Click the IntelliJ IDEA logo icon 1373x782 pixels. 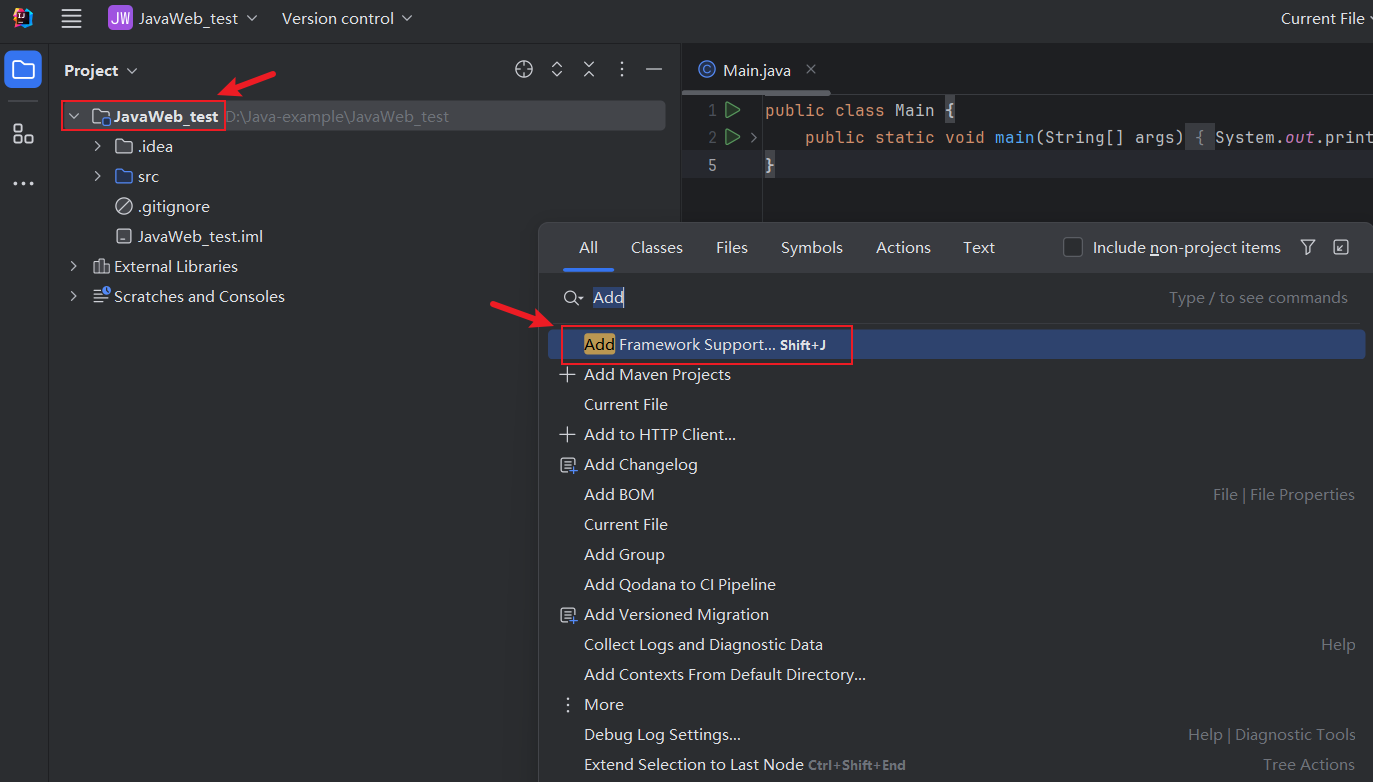point(21,17)
